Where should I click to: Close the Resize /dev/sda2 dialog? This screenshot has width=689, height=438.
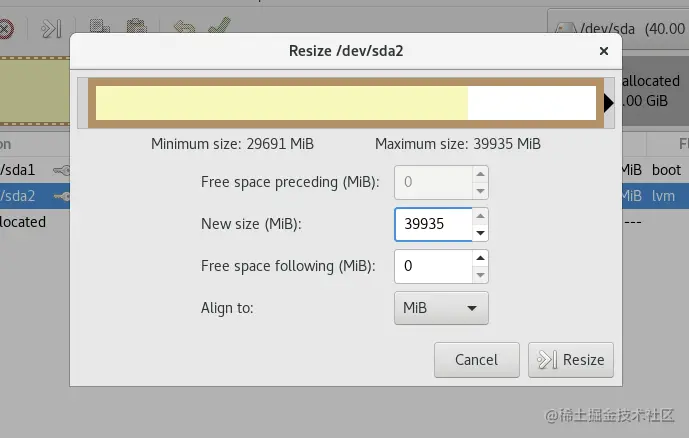point(604,51)
